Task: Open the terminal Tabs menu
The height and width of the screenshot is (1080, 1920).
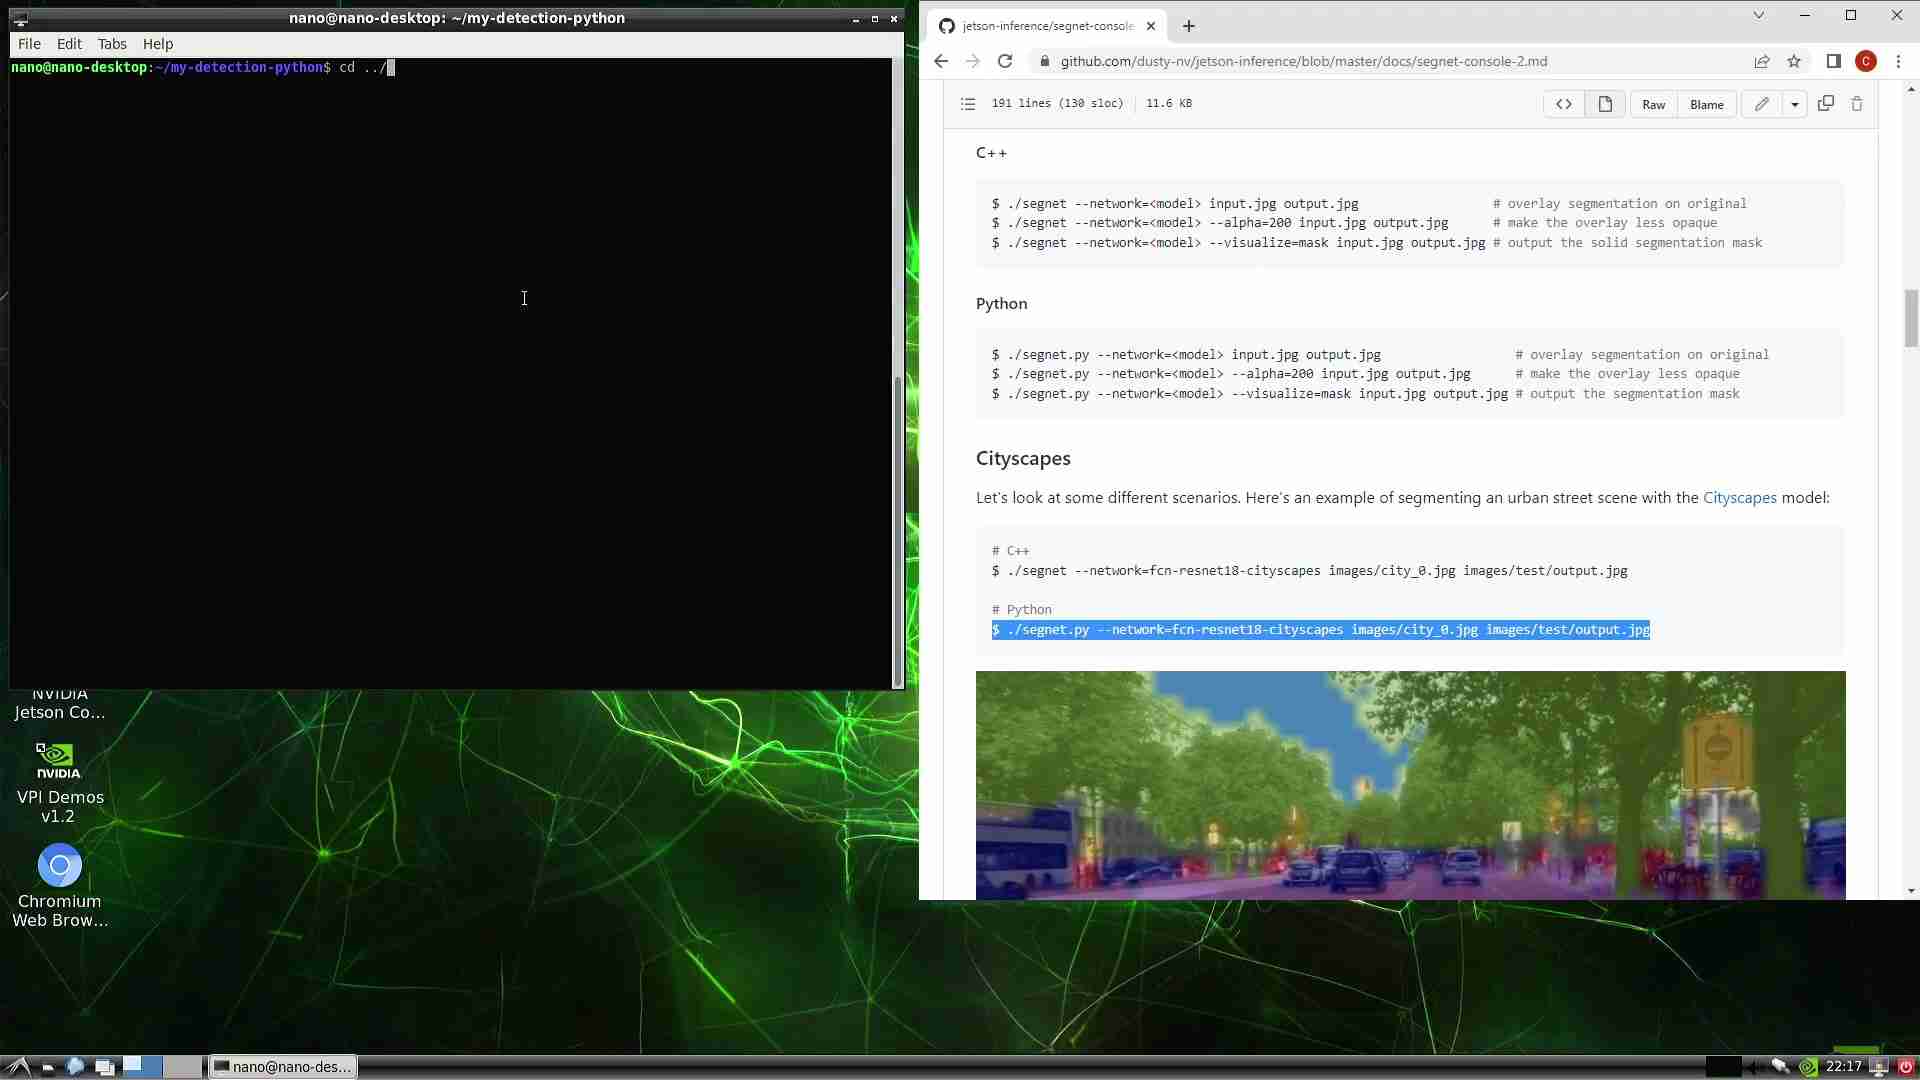Action: point(112,44)
